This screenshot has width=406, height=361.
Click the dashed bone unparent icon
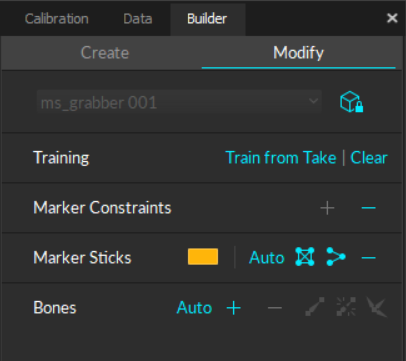click(346, 307)
